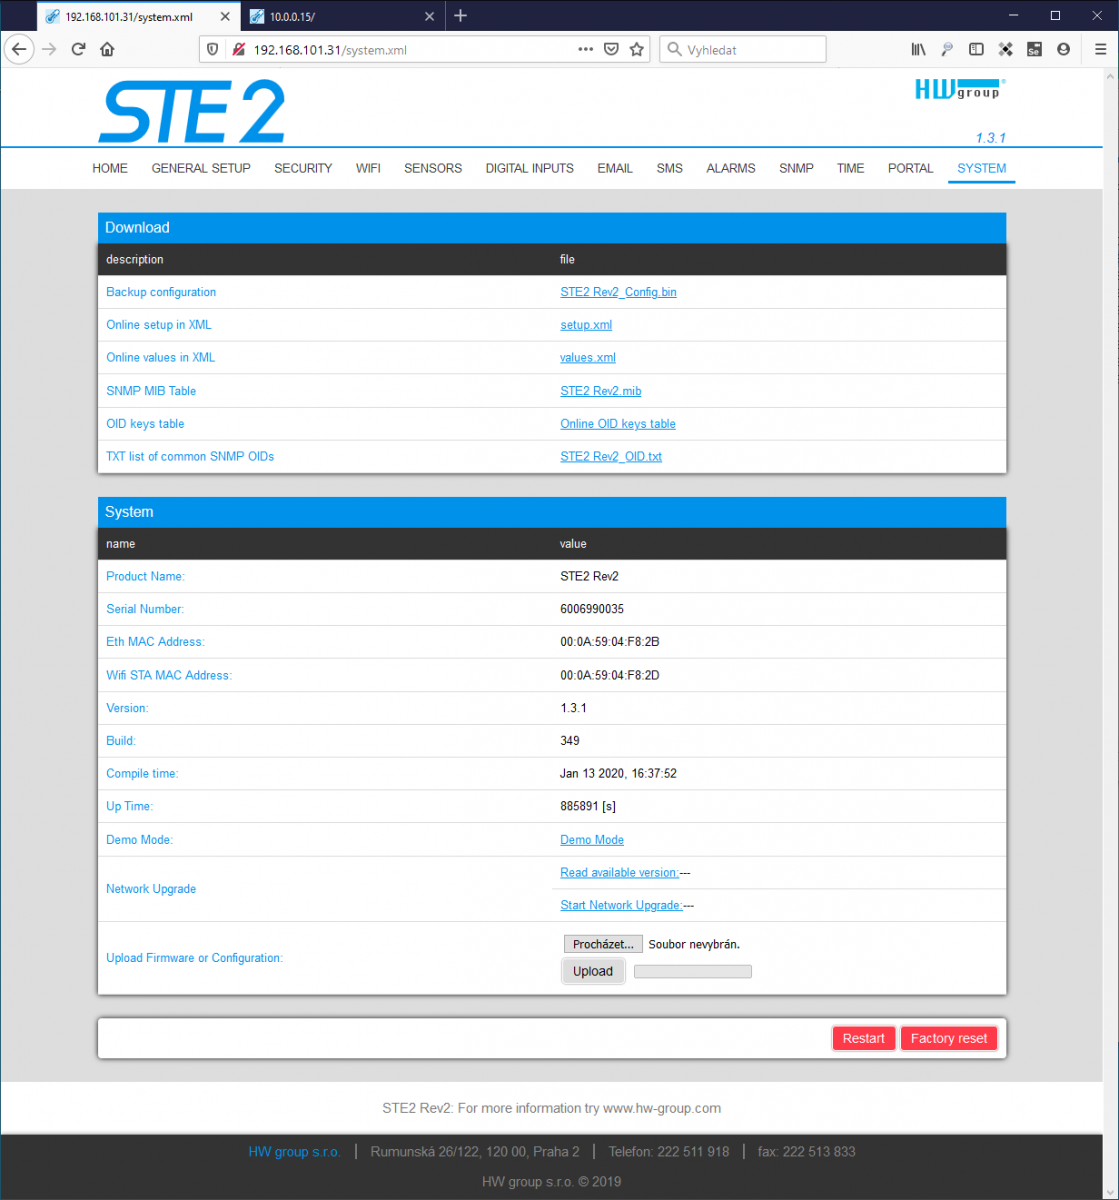
Task: Bookmark this page with the star icon
Action: point(637,49)
